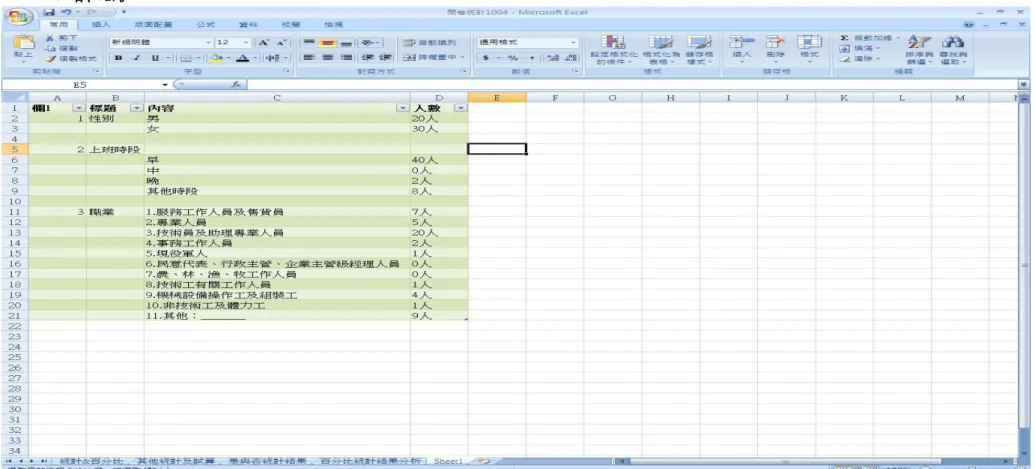1035x469 pixels.
Task: Open 格式化為表格 gallery
Action: tap(661, 49)
